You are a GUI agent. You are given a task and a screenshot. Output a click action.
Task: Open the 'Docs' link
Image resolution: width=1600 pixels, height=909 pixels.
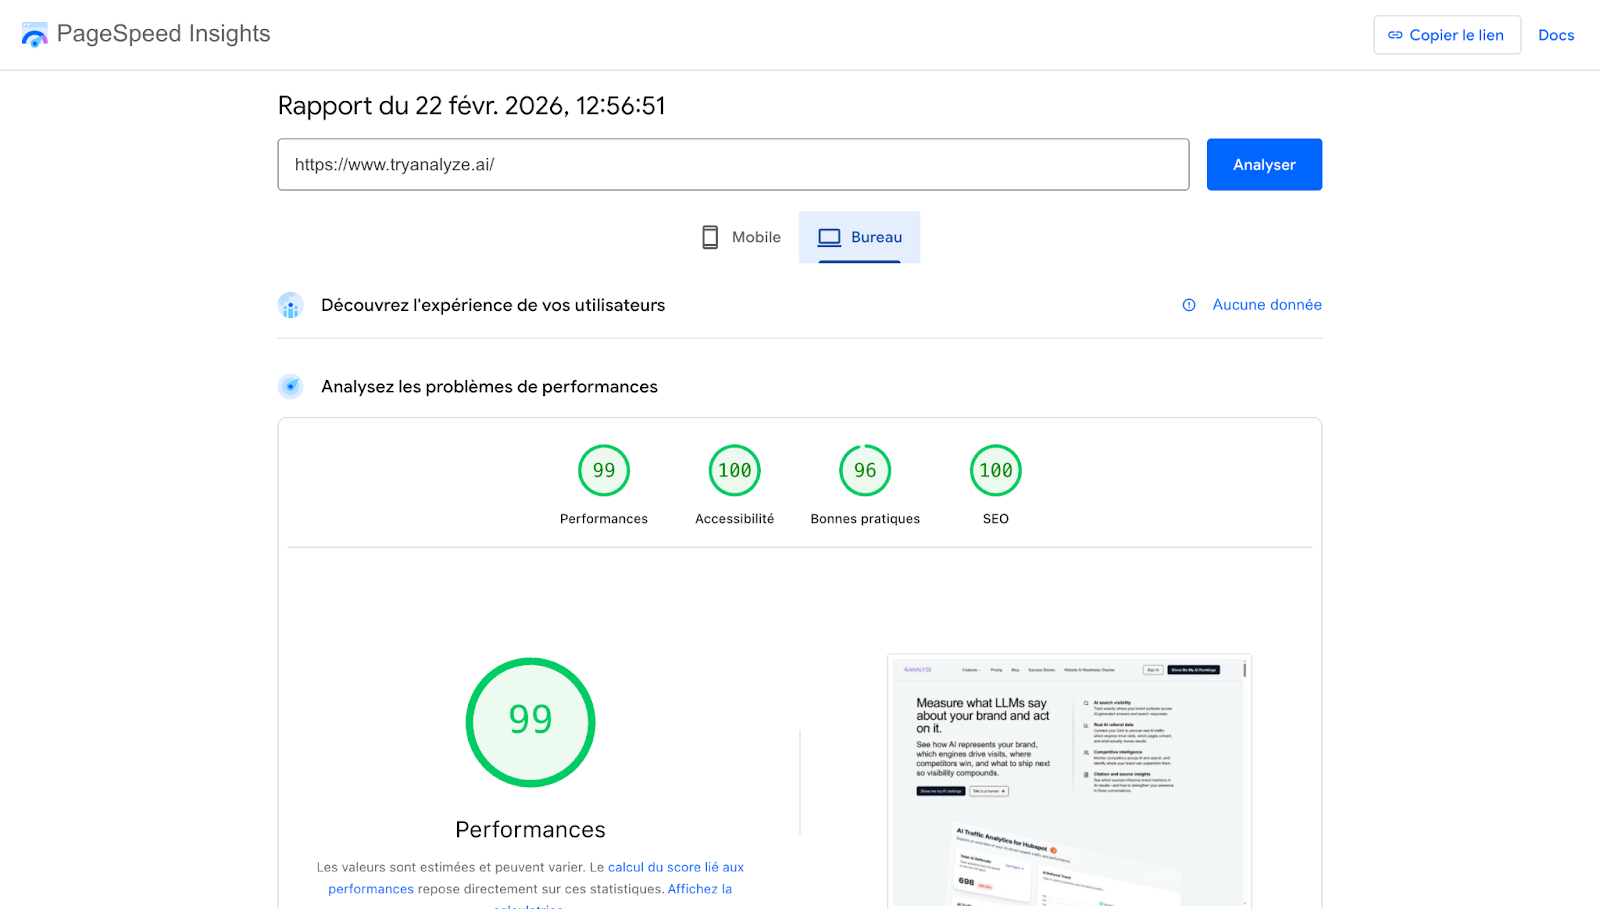click(x=1556, y=35)
